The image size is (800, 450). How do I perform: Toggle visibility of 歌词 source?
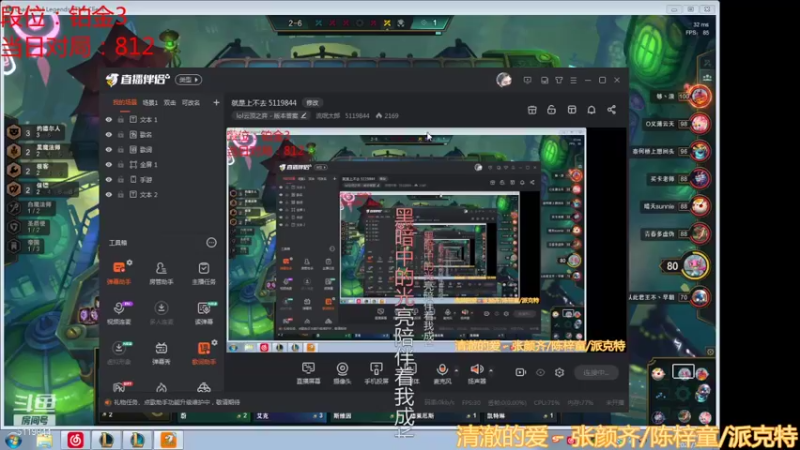(x=109, y=149)
